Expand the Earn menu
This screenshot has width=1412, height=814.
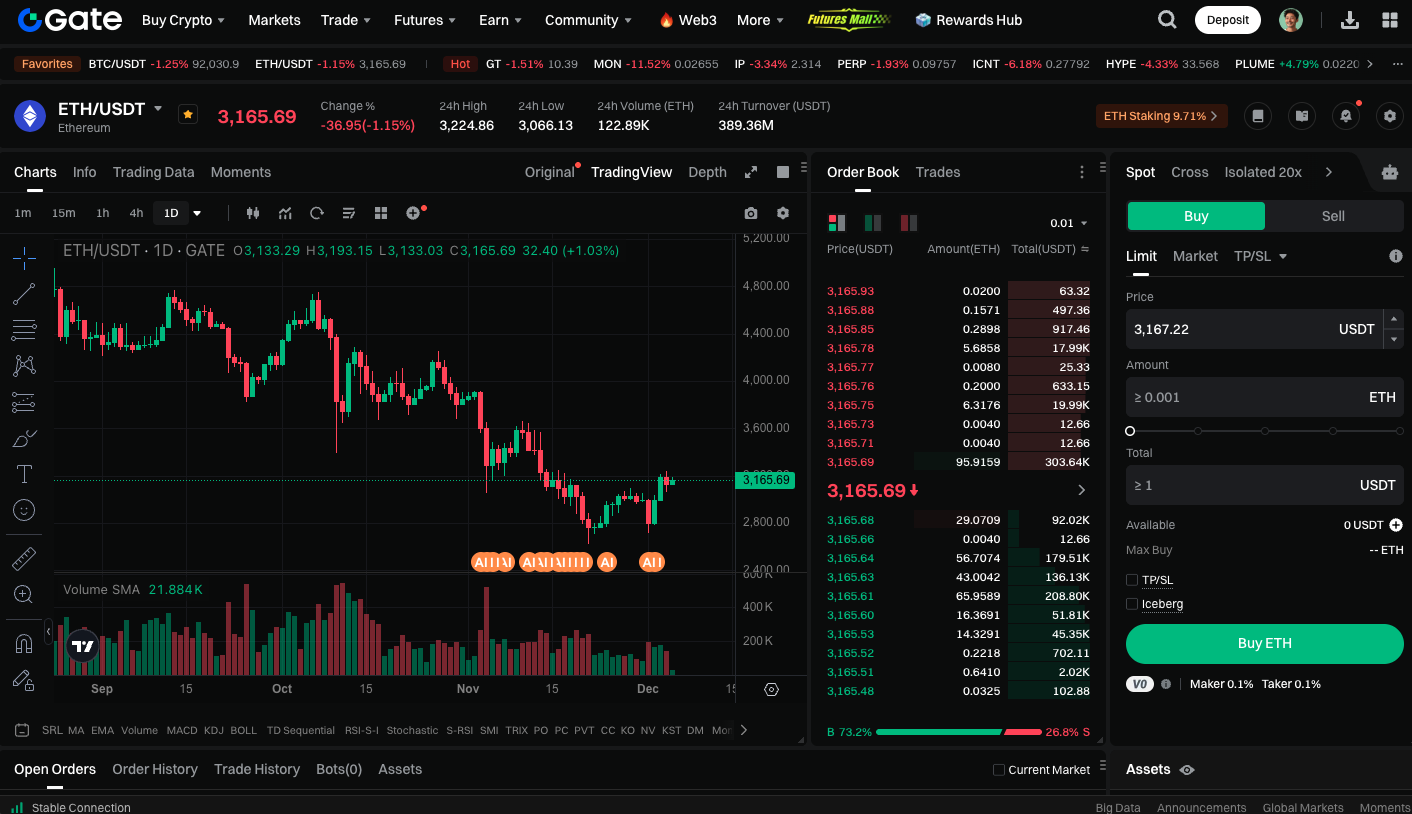[501, 20]
